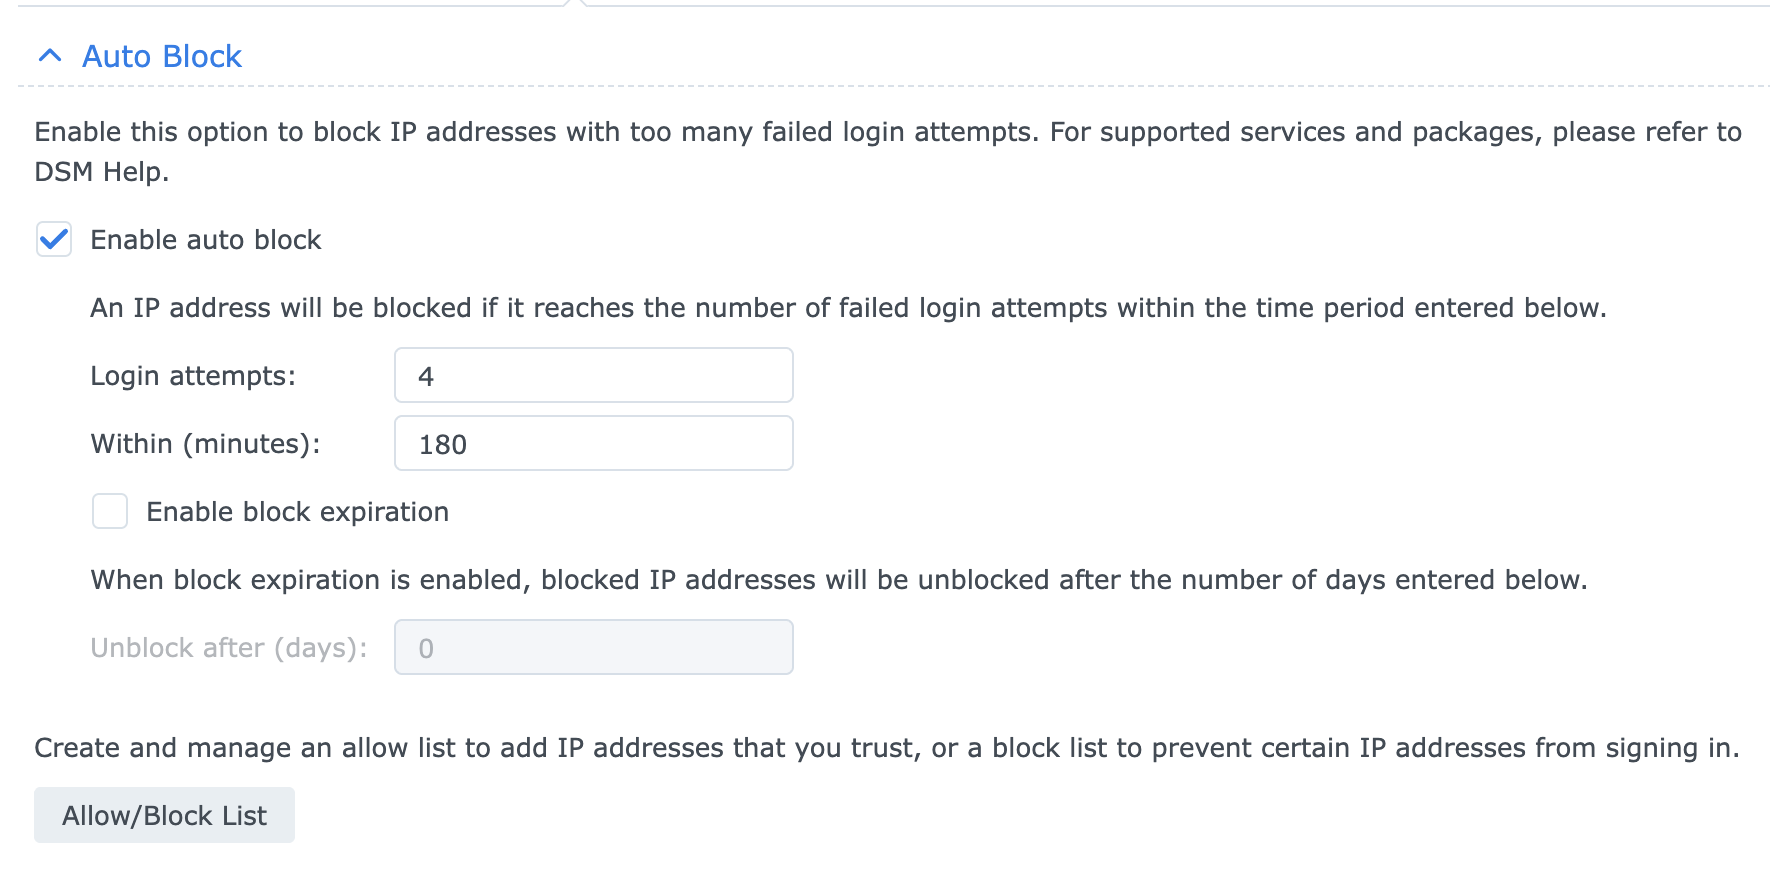Uncheck the Enable auto block checkbox
The width and height of the screenshot is (1770, 872).
coord(54,240)
